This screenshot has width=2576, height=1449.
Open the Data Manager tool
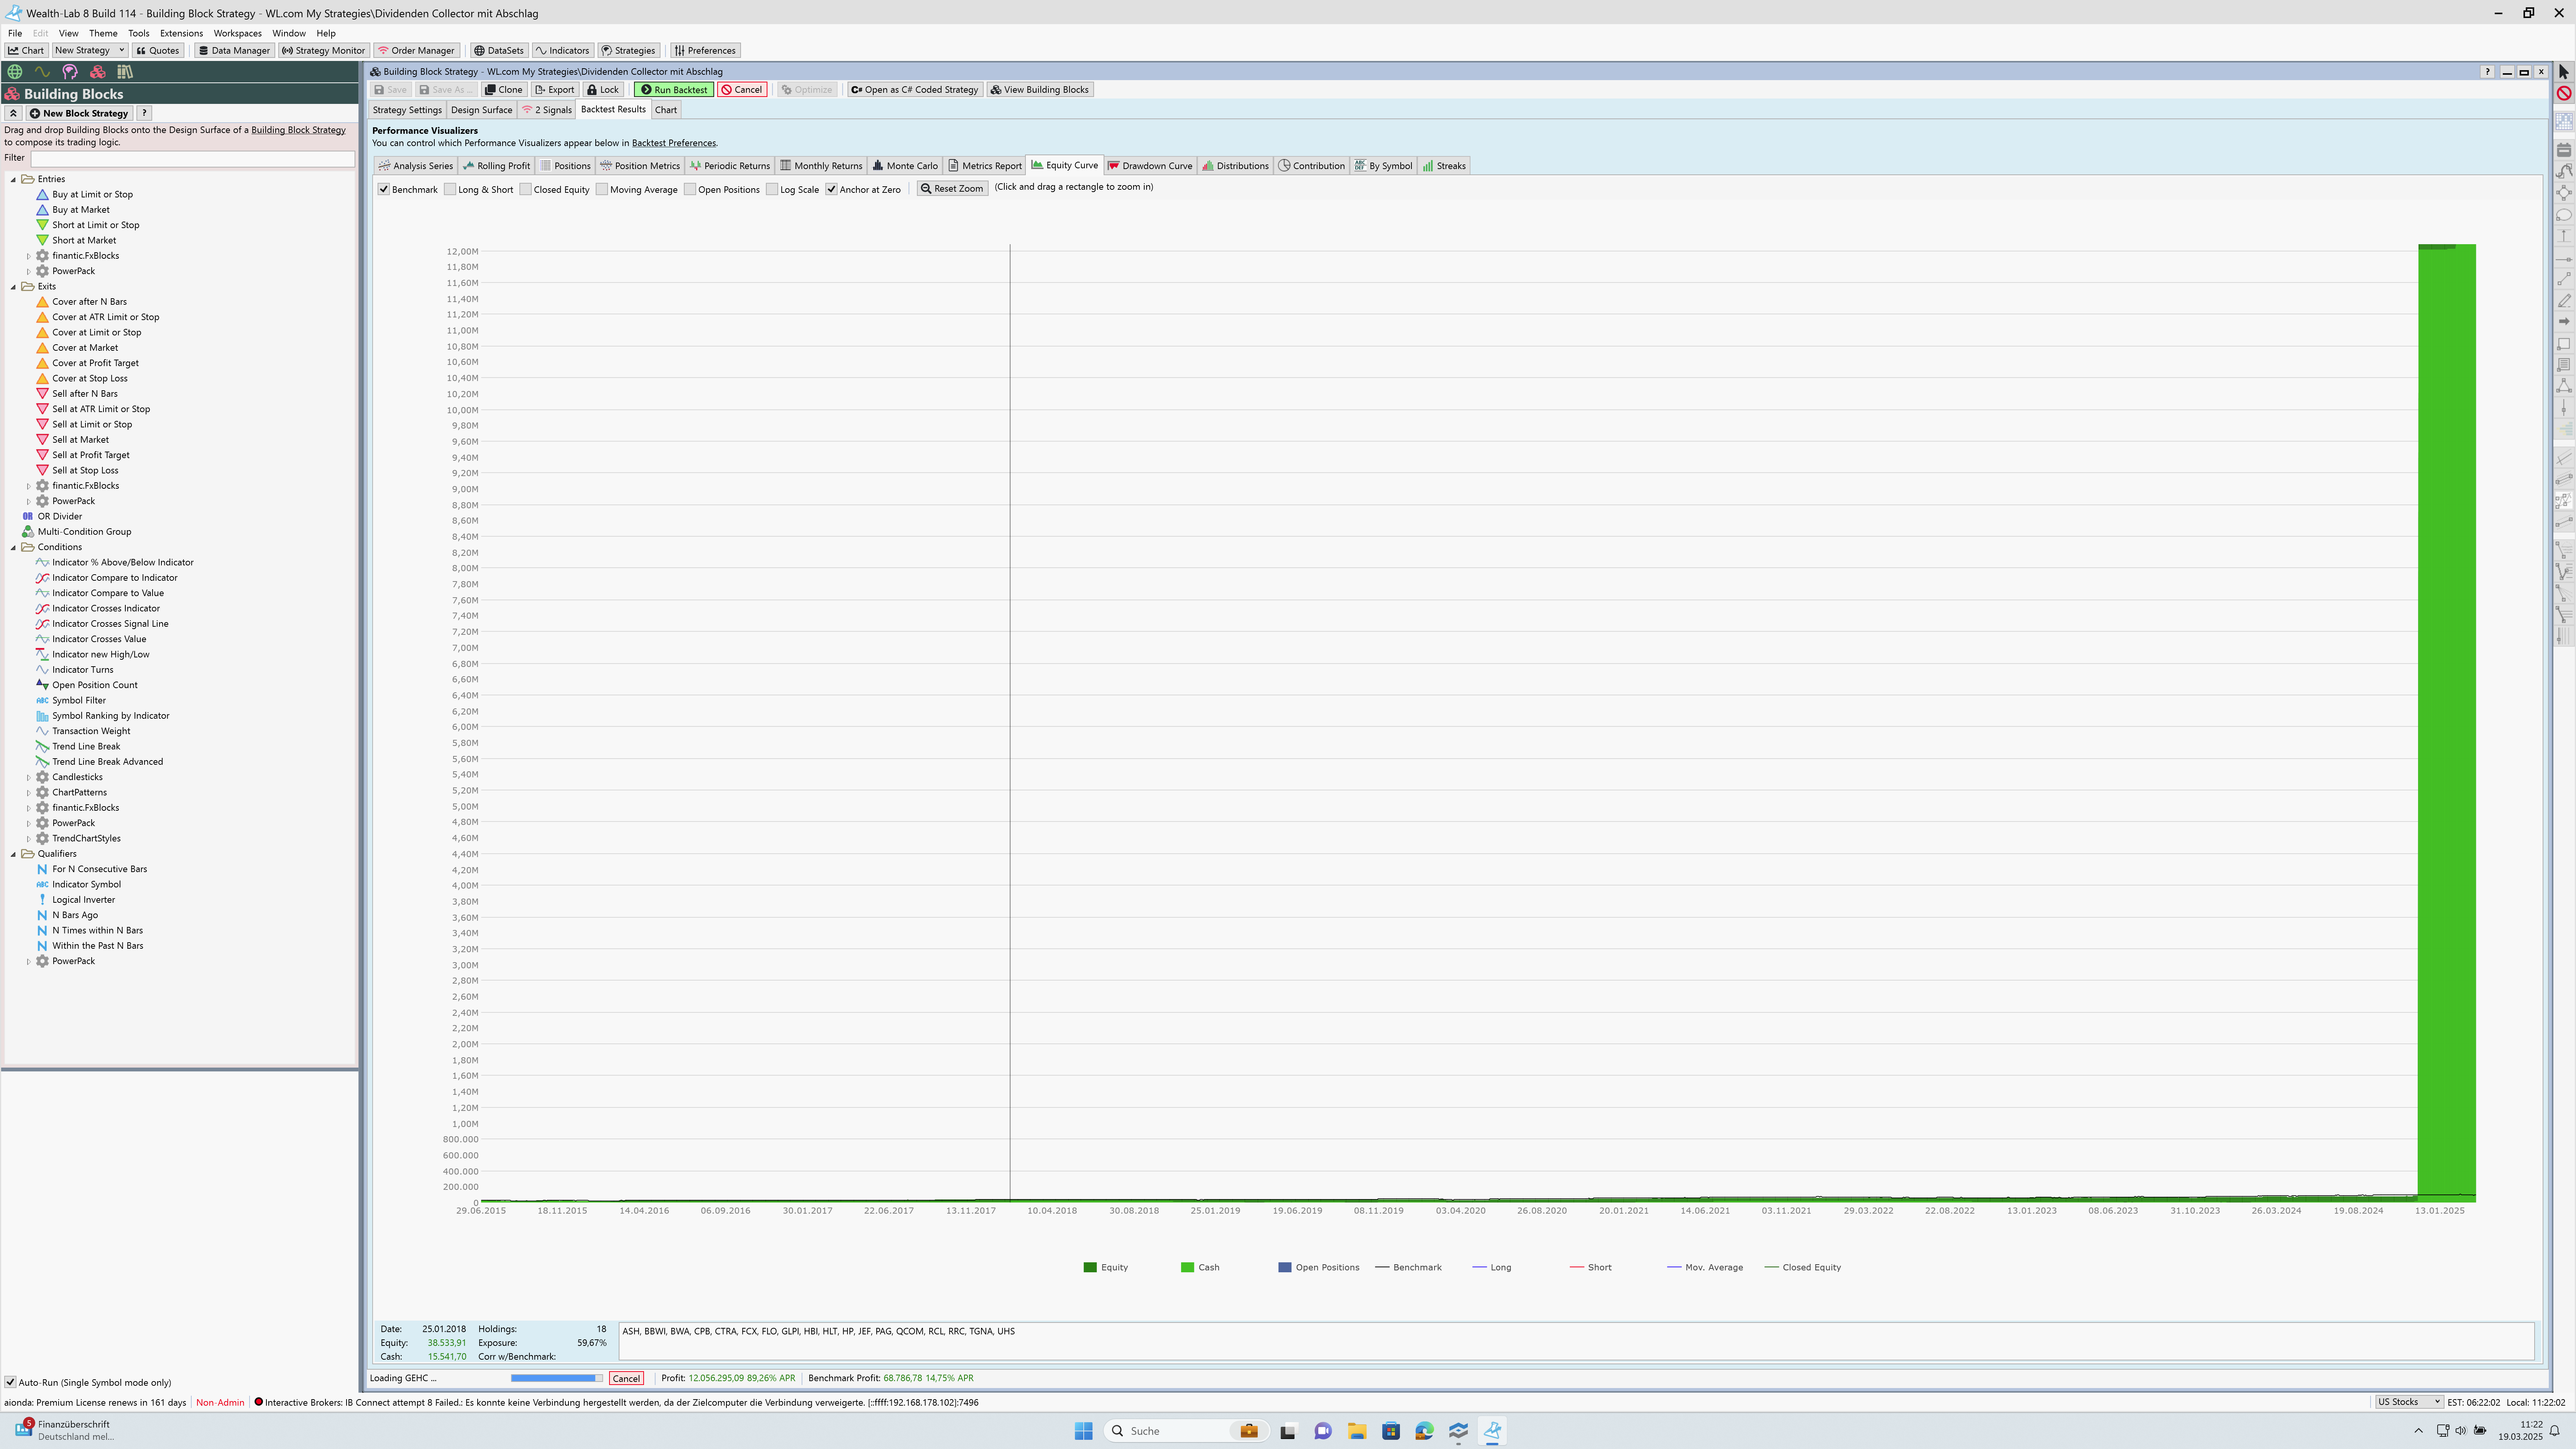[234, 50]
